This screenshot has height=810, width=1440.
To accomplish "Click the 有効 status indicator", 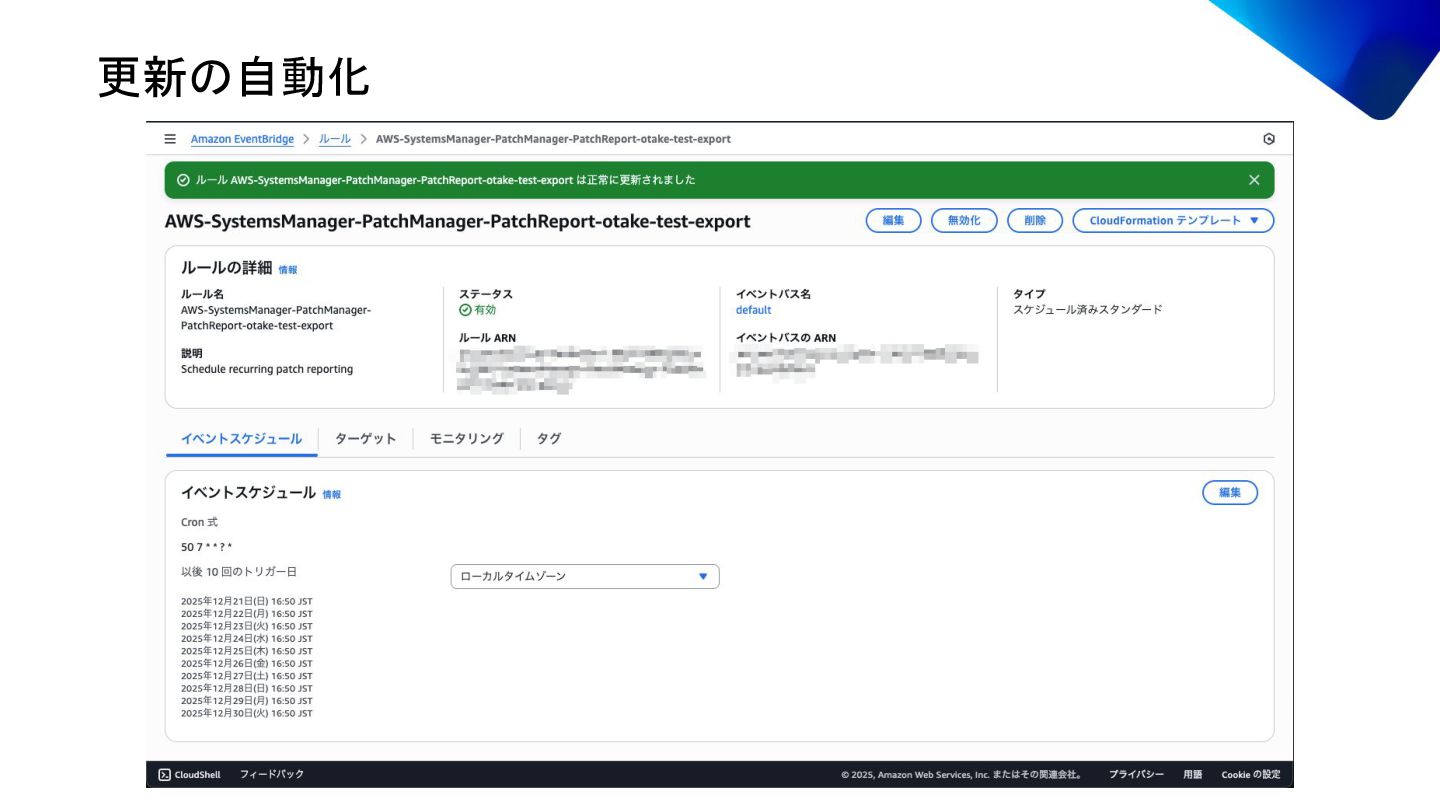I will pos(477,310).
